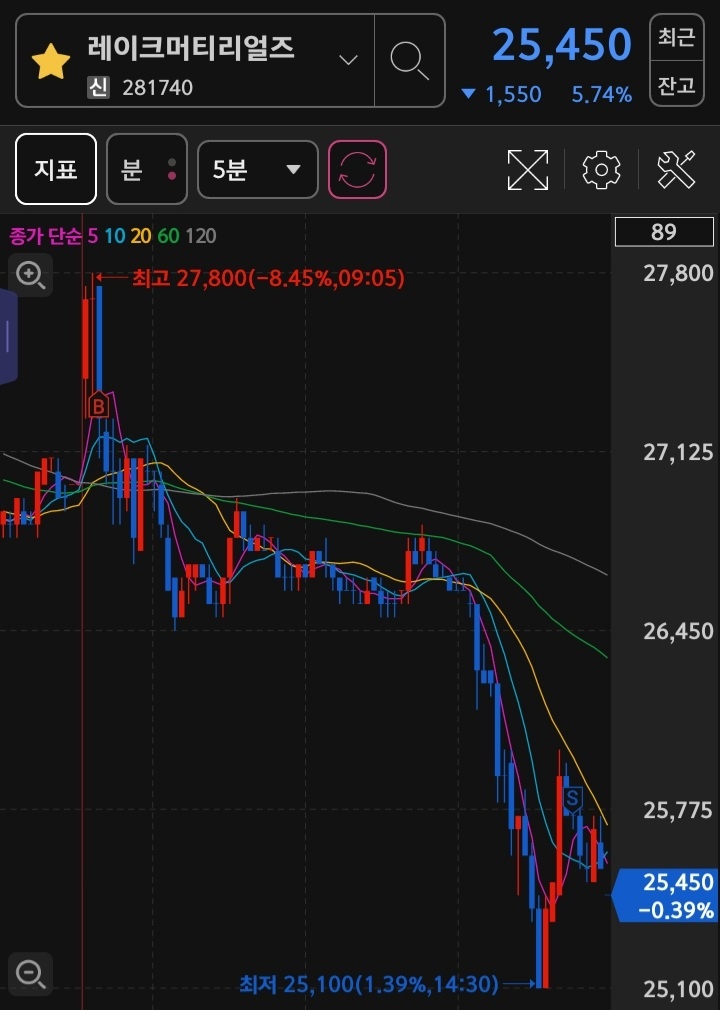Click the B buy marker
720x1010 pixels.
point(99,405)
